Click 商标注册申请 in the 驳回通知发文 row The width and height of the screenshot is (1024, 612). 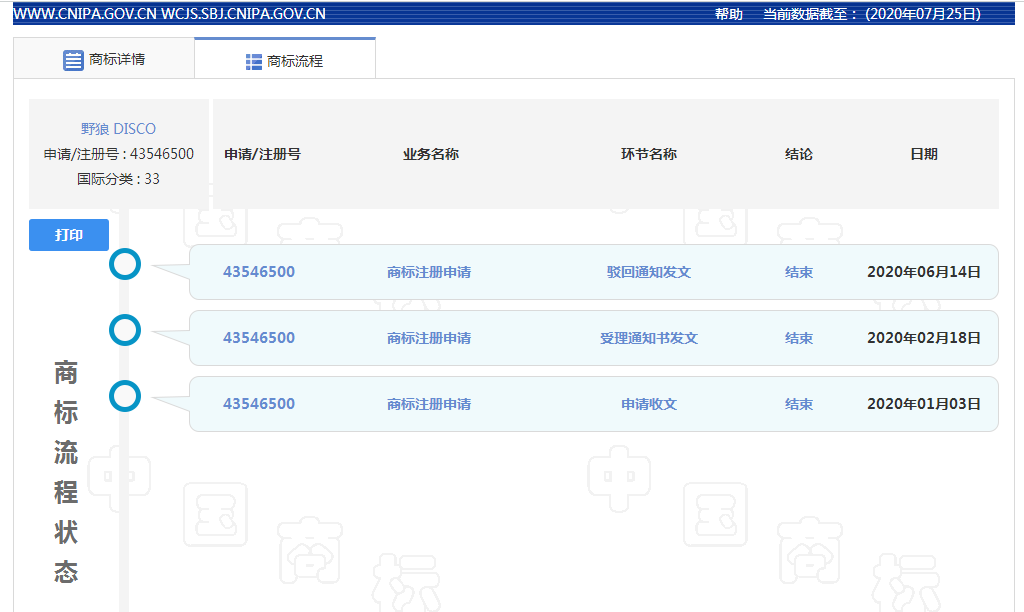429,272
